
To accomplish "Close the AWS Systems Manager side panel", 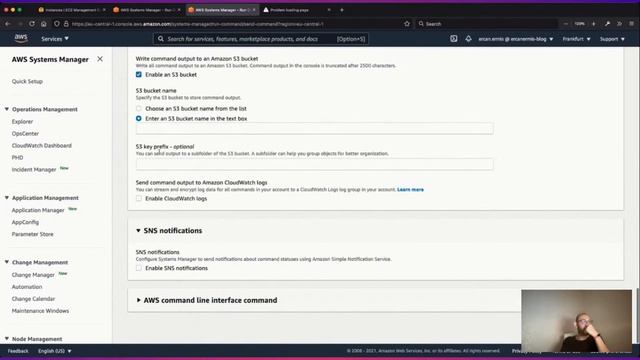I will tap(100, 59).
